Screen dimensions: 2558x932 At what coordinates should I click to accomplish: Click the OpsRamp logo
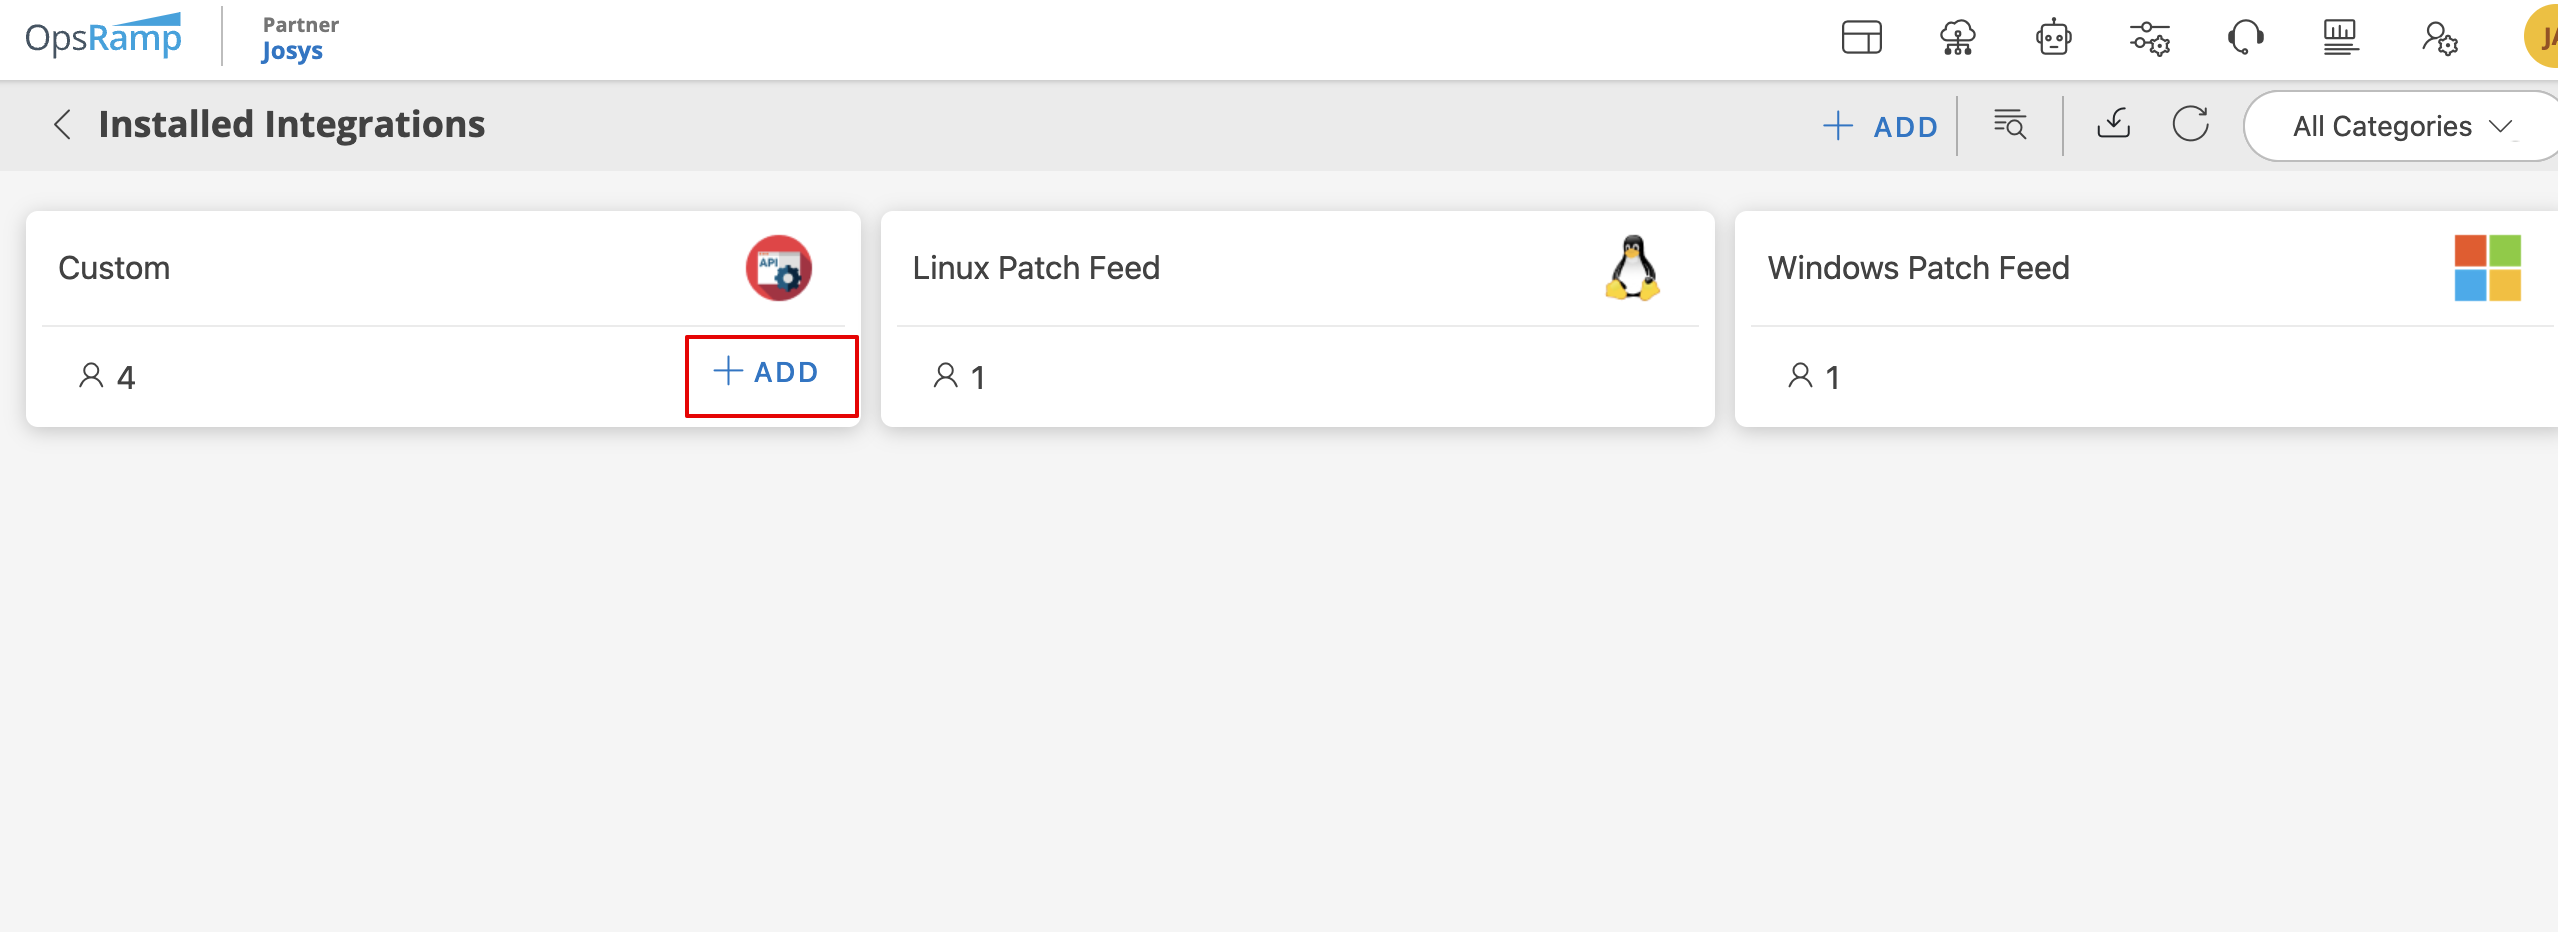coord(103,38)
